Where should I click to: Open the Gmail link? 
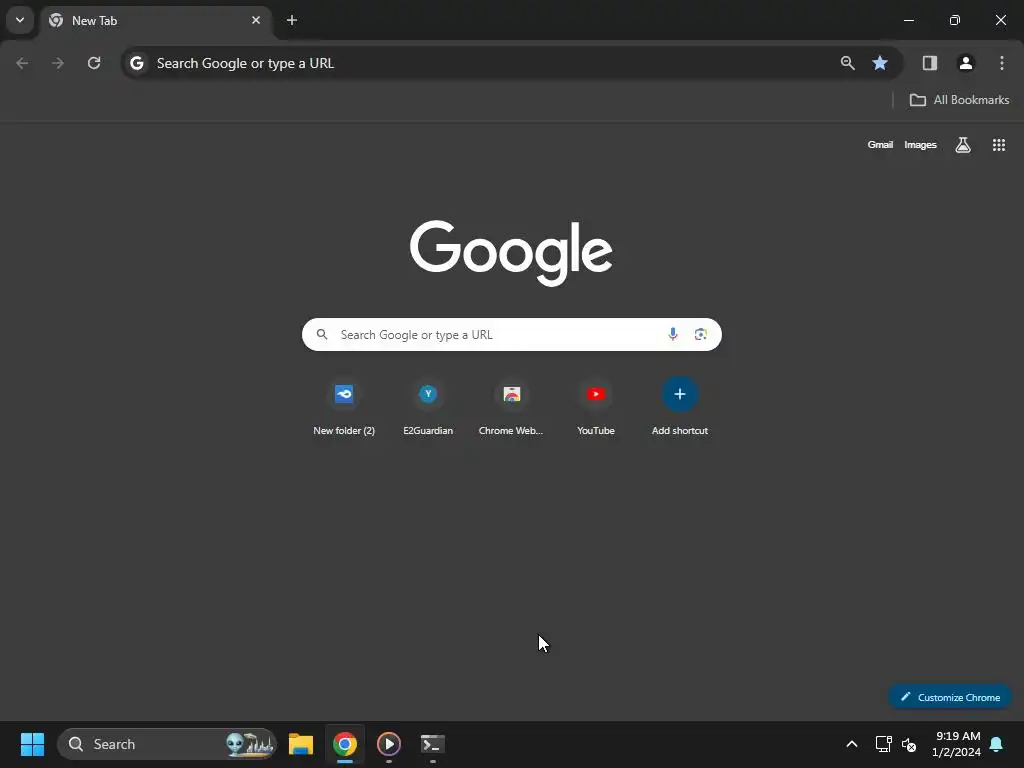click(x=880, y=145)
